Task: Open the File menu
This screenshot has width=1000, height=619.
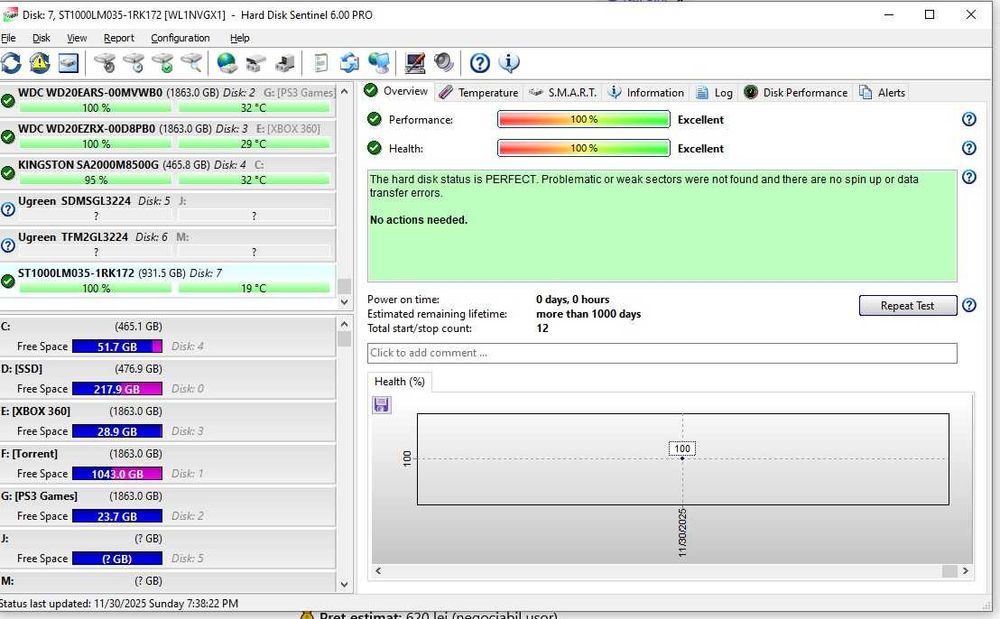Action: tap(8, 38)
